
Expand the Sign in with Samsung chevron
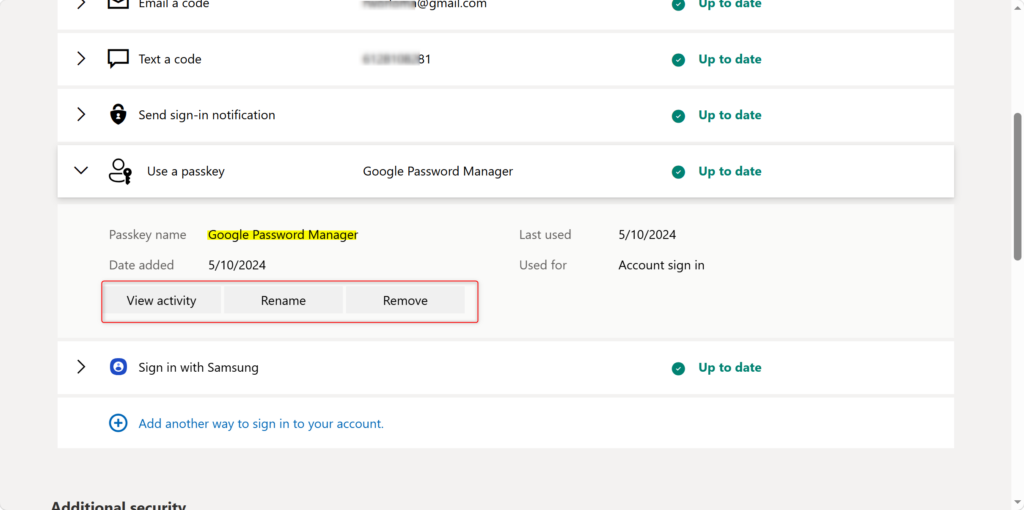click(81, 367)
